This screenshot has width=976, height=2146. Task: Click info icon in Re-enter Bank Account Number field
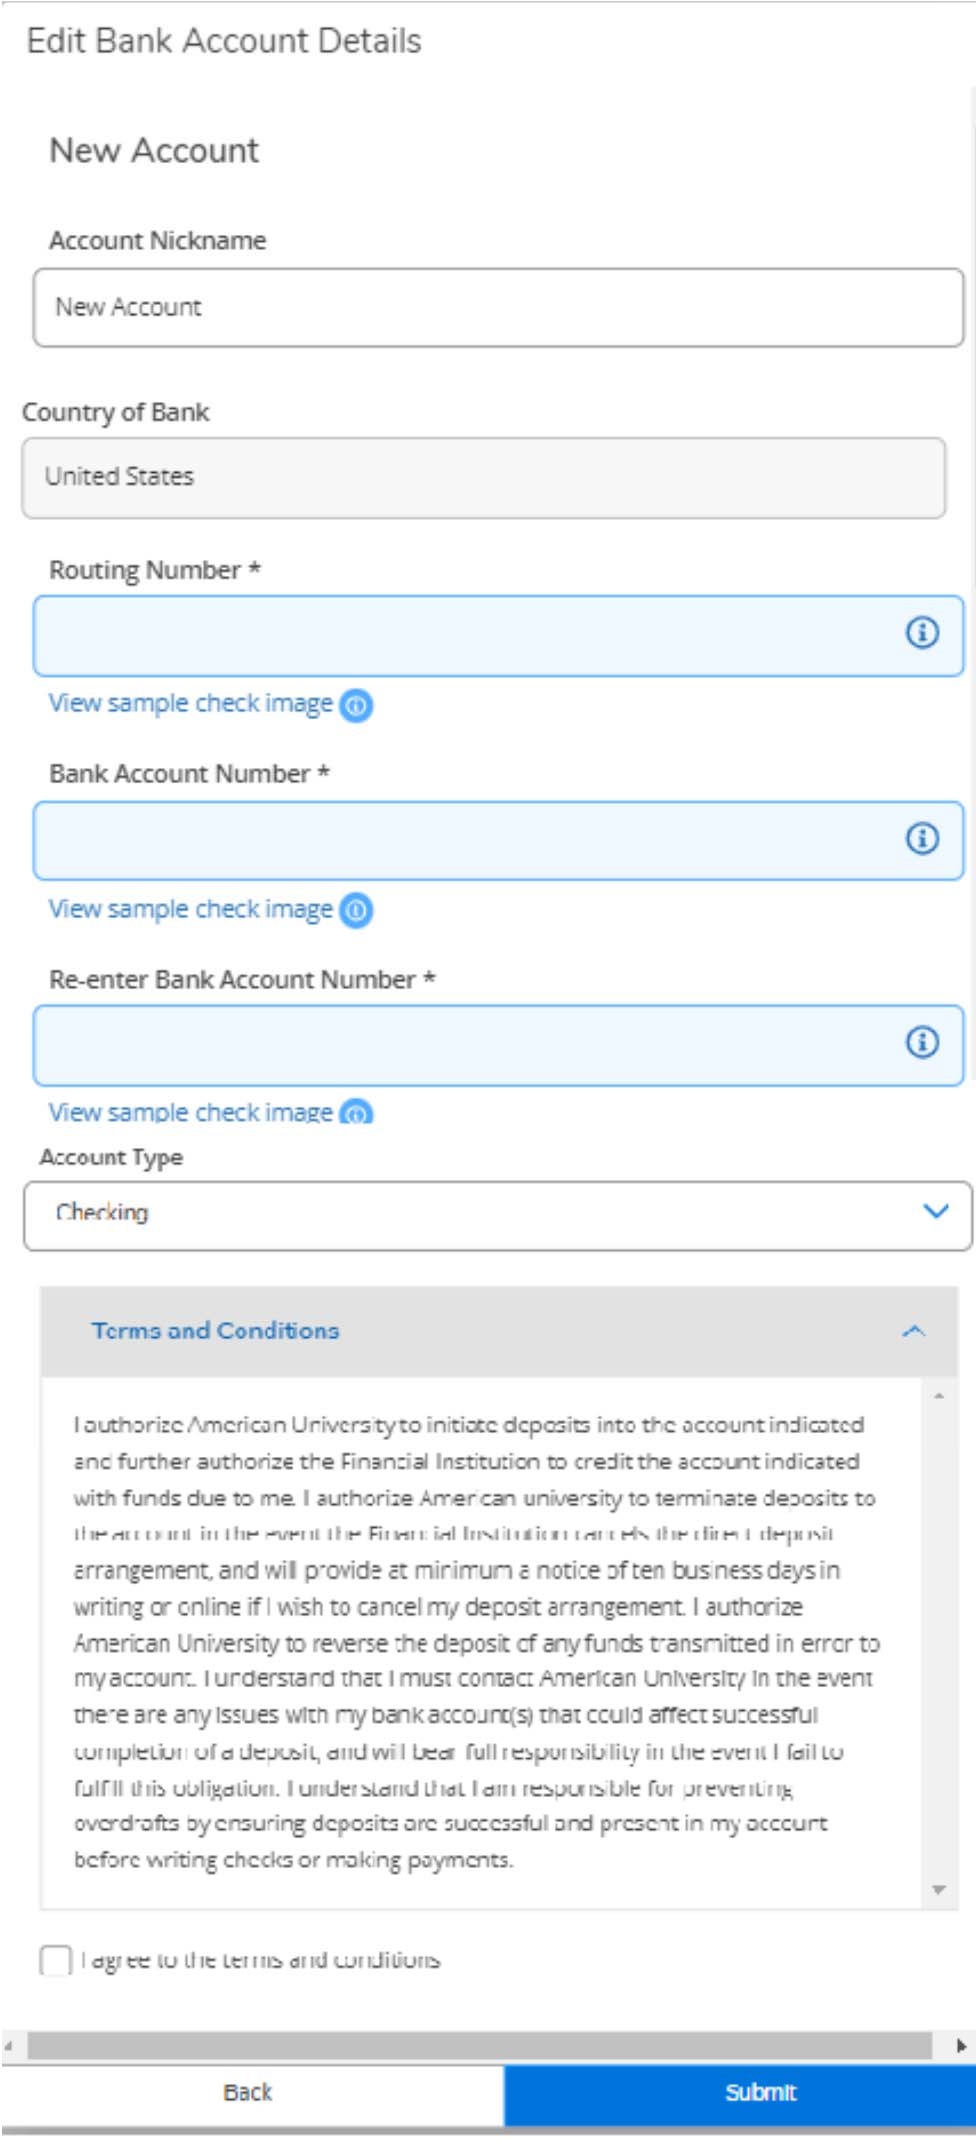922,1042
